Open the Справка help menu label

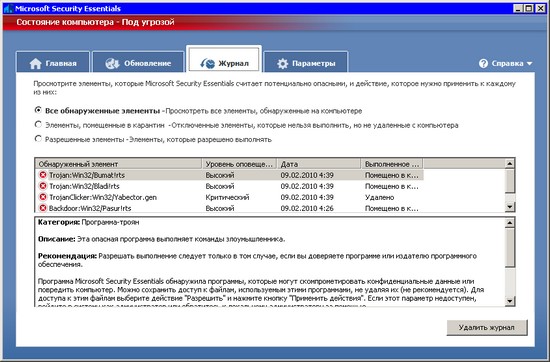[507, 63]
